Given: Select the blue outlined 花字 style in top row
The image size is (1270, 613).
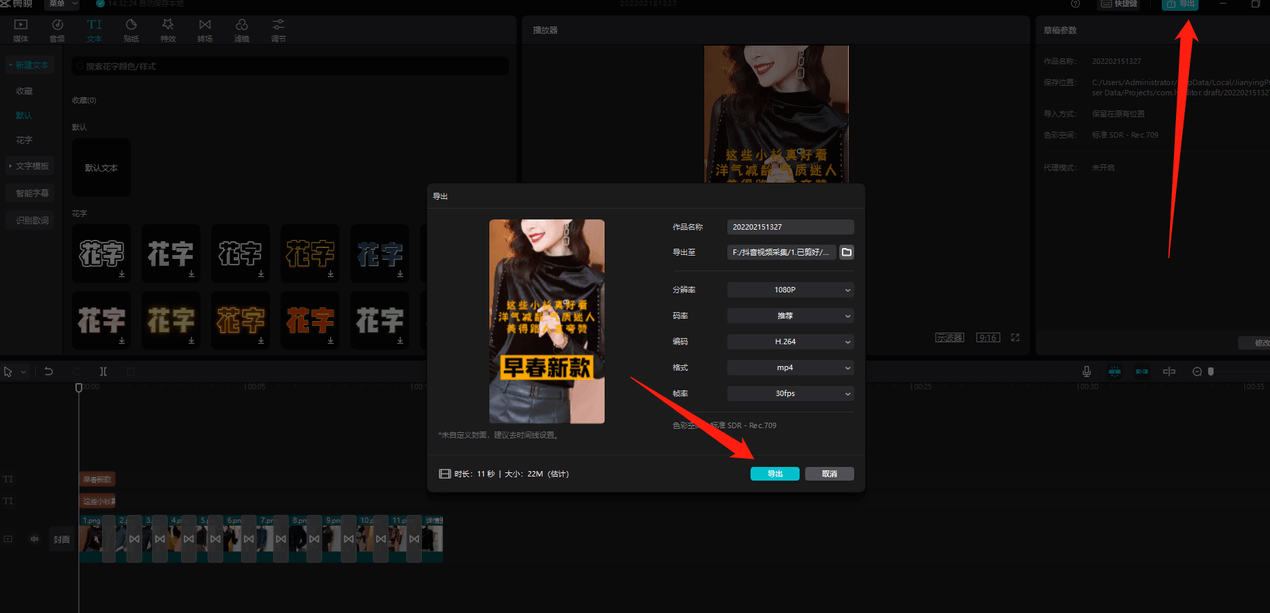Looking at the screenshot, I should point(379,253).
